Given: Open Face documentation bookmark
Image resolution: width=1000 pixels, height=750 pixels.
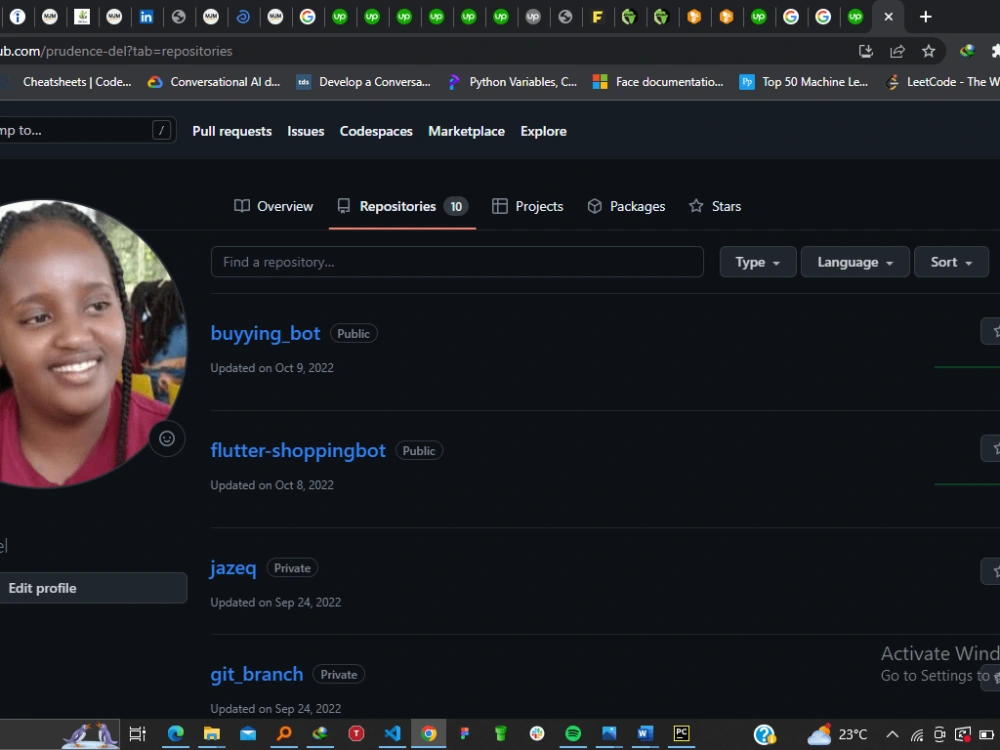Looking at the screenshot, I should coord(658,82).
